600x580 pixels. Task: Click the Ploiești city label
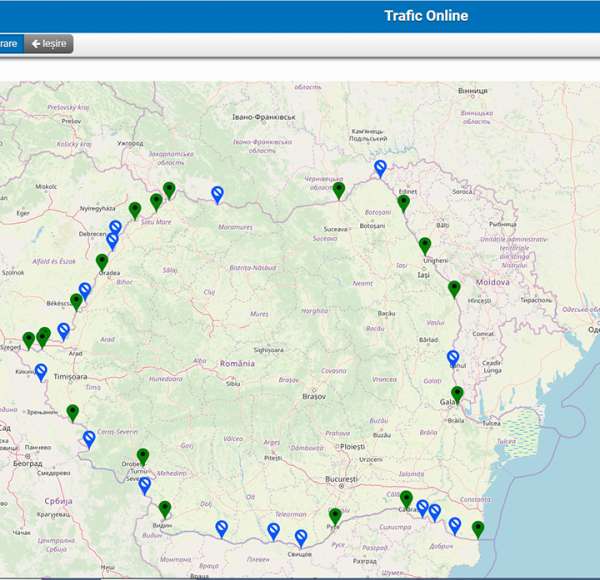pyautogui.click(x=352, y=446)
